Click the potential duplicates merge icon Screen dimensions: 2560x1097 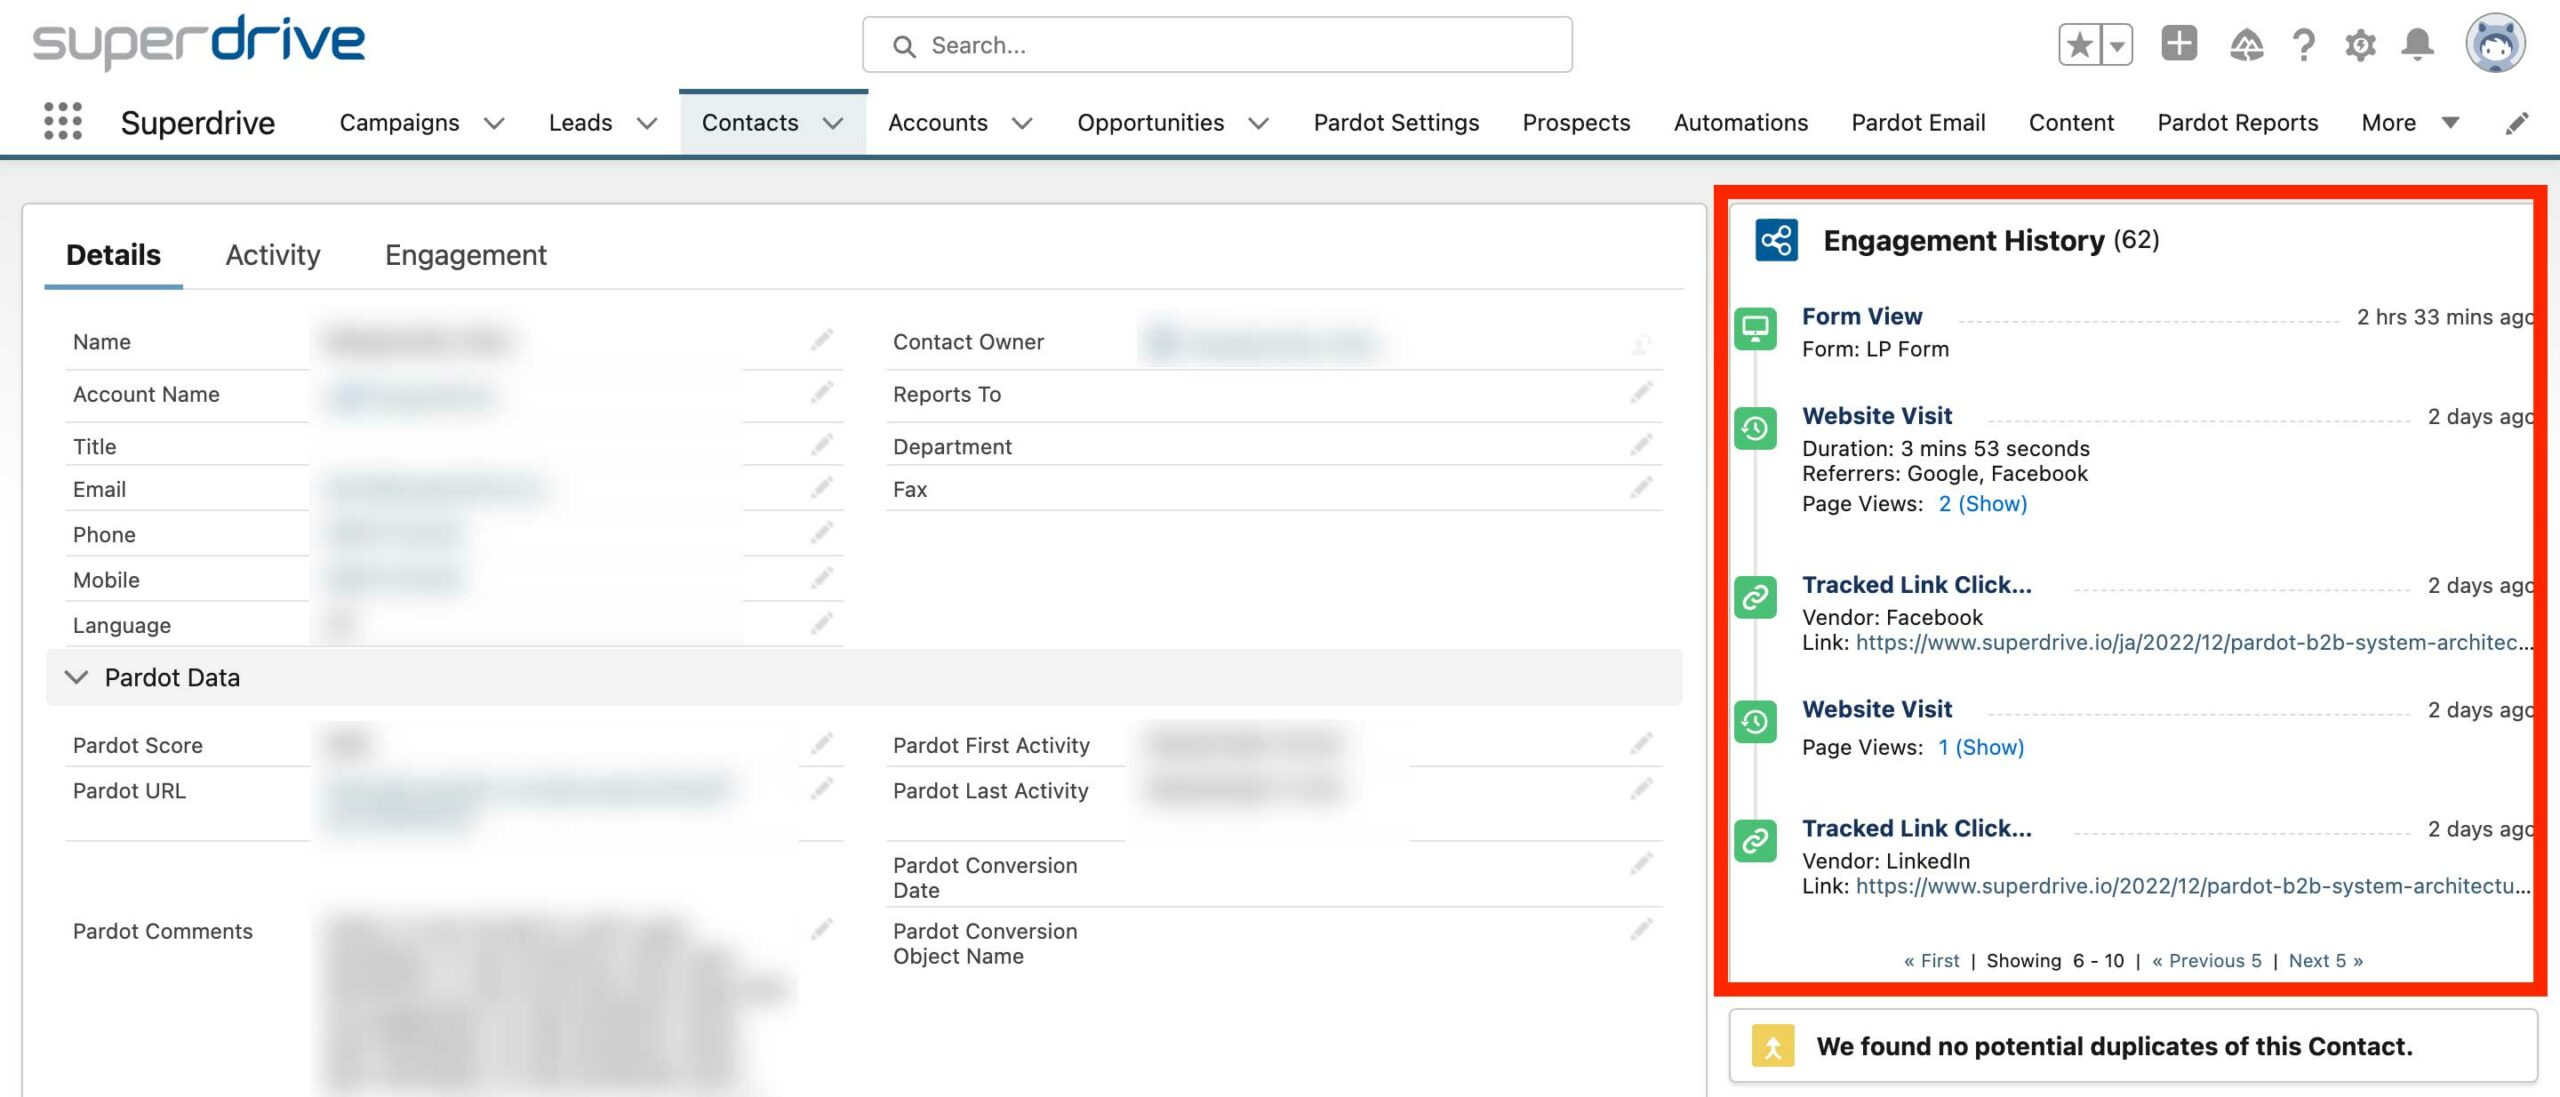tap(1772, 1046)
